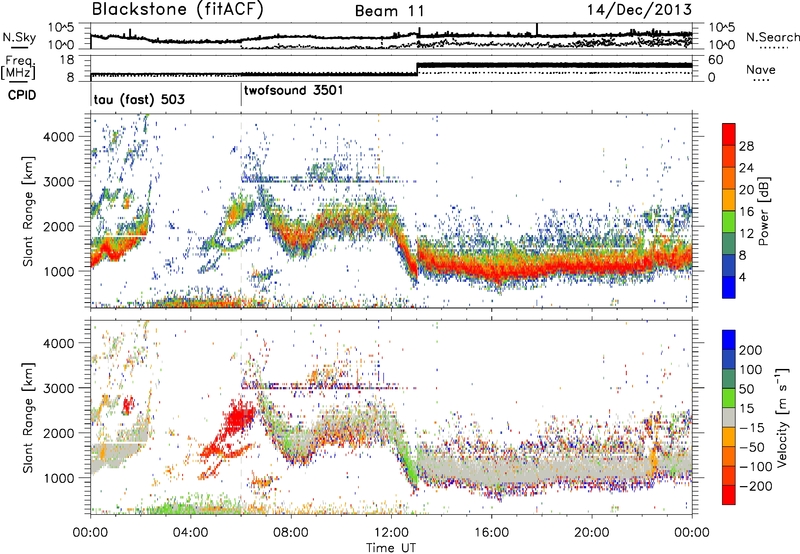Click the 12:00 time tick label
Screen dimensions: 800x554
391,533
